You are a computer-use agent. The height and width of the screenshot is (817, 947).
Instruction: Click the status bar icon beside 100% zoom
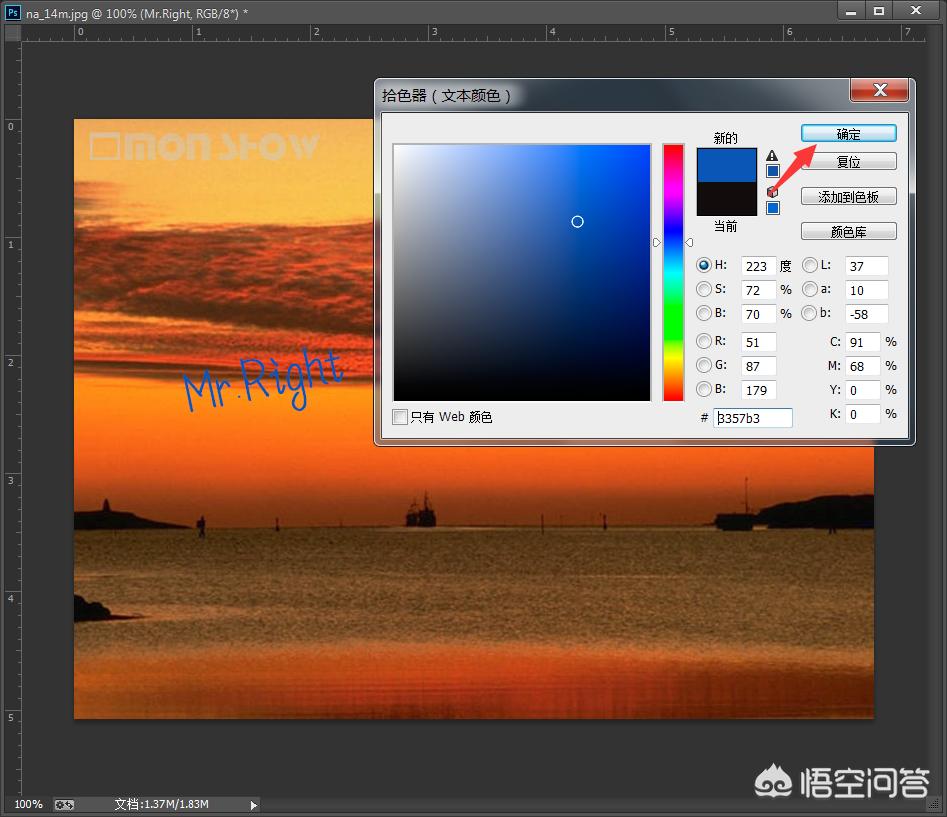(x=63, y=804)
